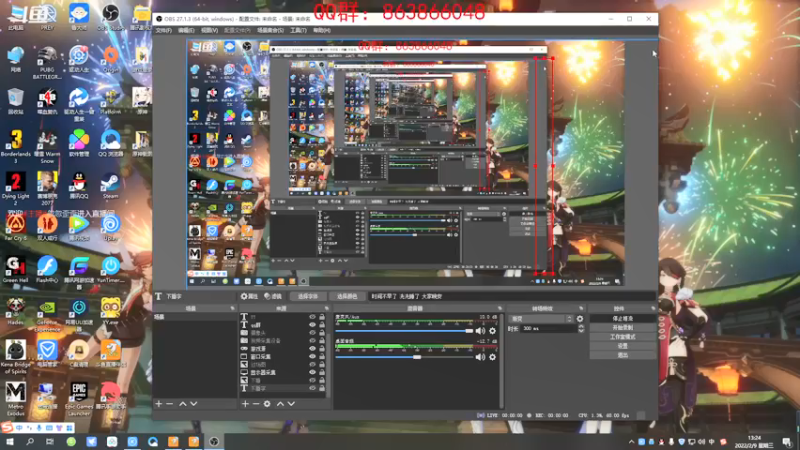The image size is (800, 450).
Task: Open Steam desktop shortcut
Action: [110, 186]
